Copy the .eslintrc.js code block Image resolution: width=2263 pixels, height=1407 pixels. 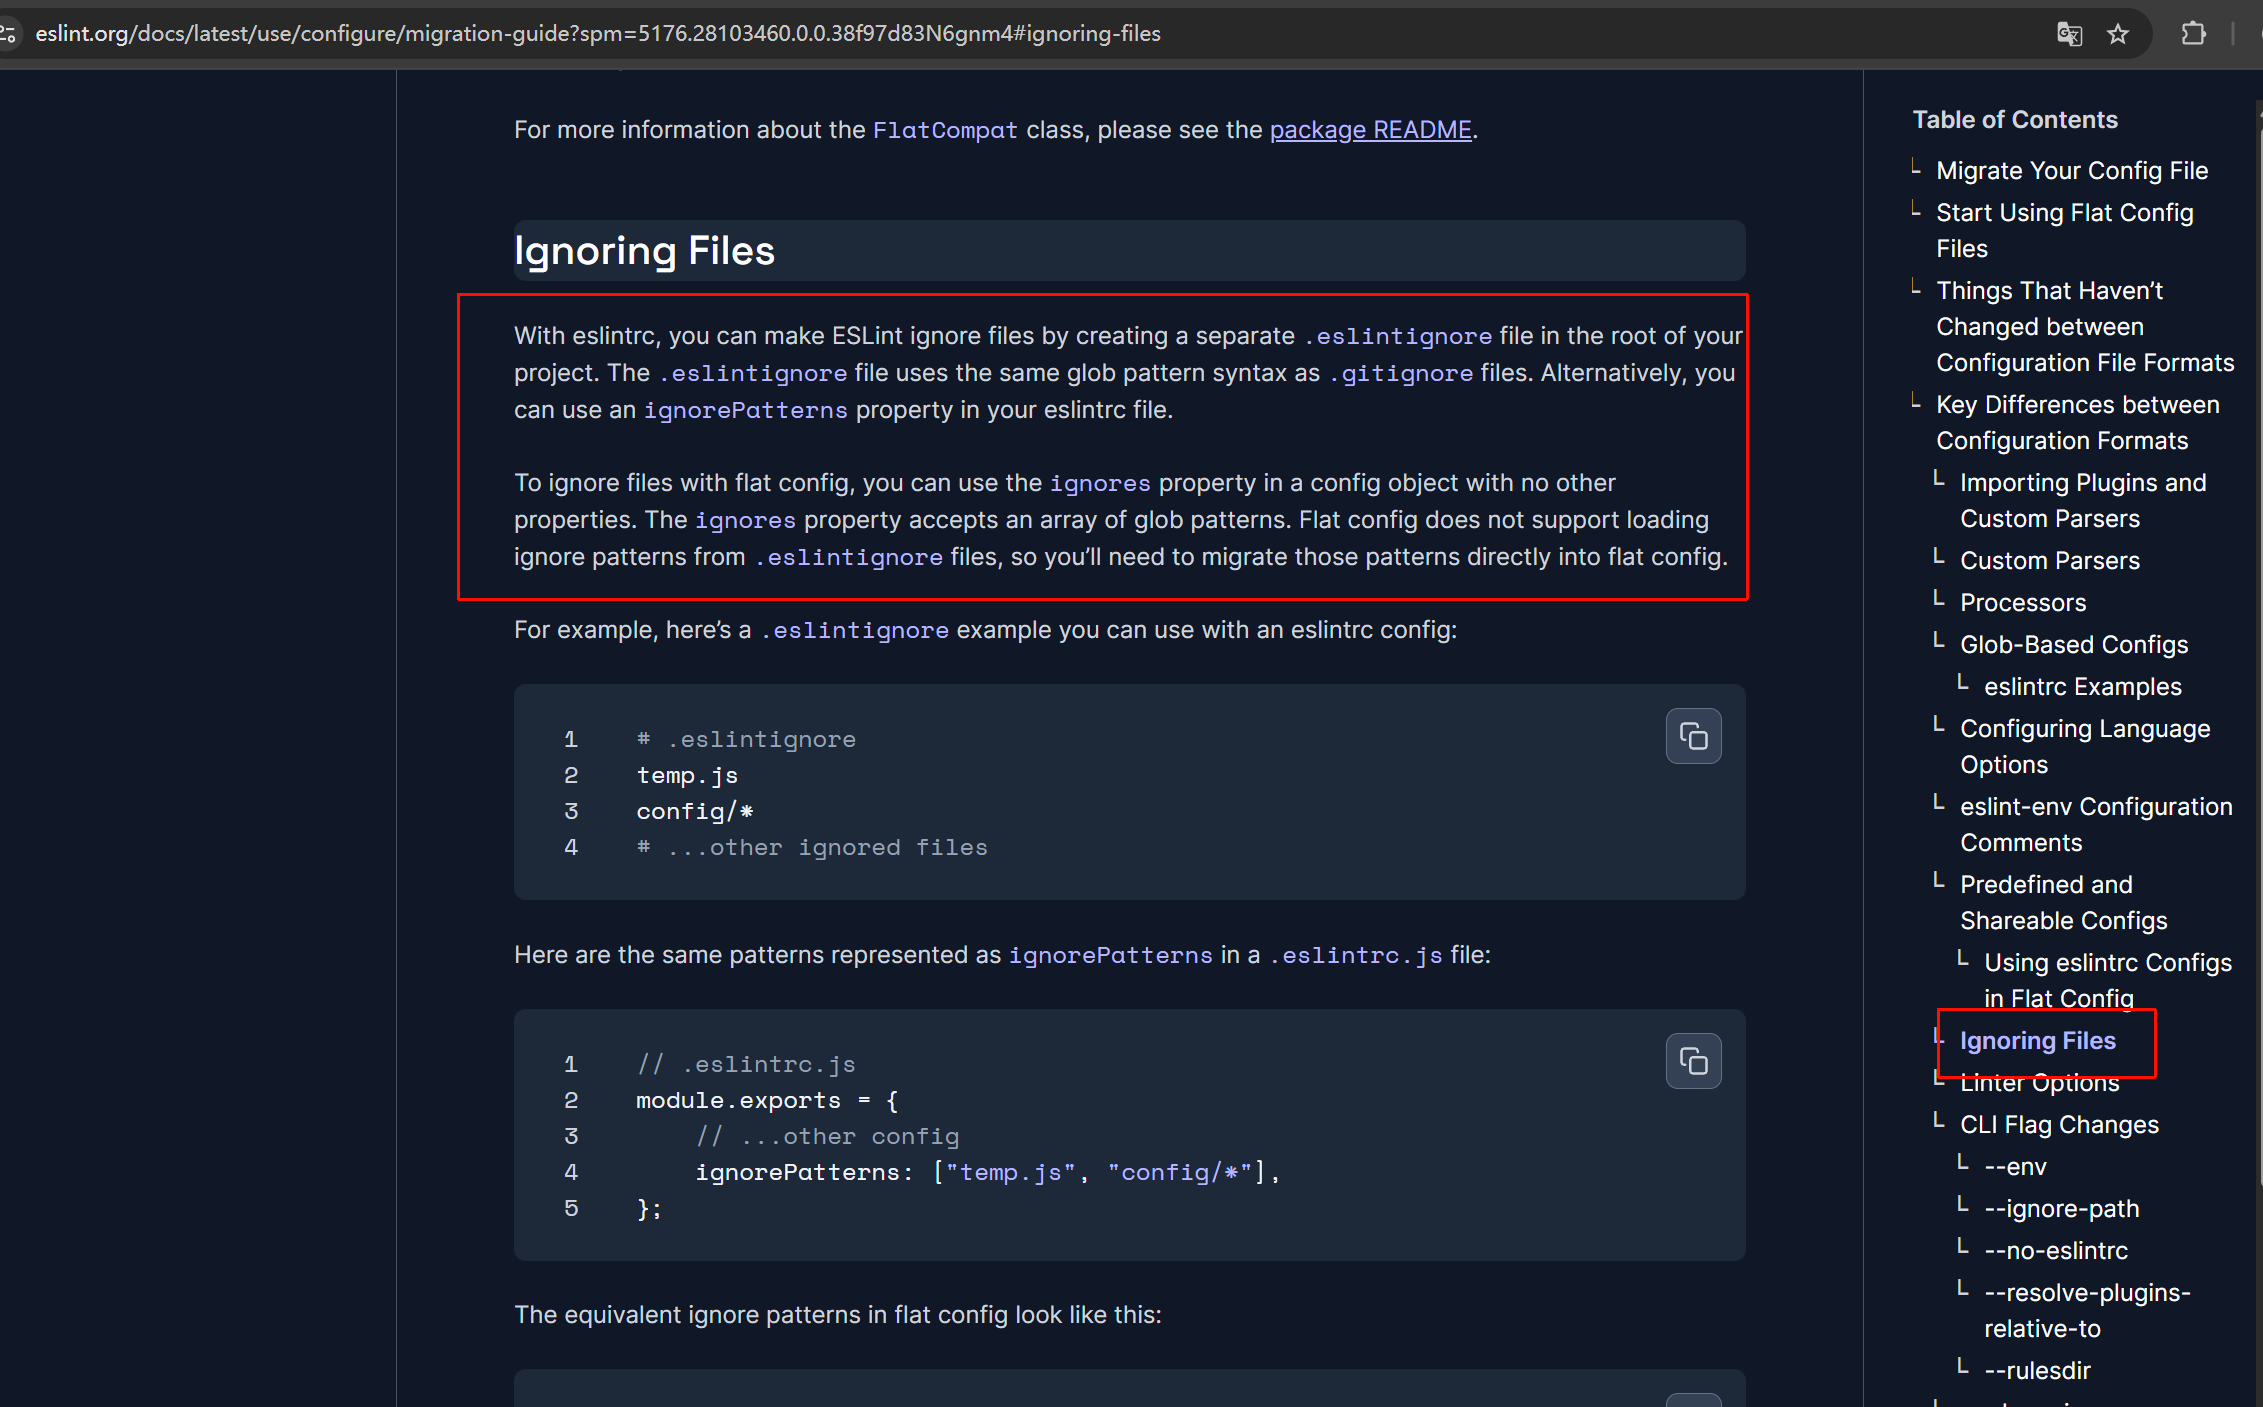point(1693,1061)
